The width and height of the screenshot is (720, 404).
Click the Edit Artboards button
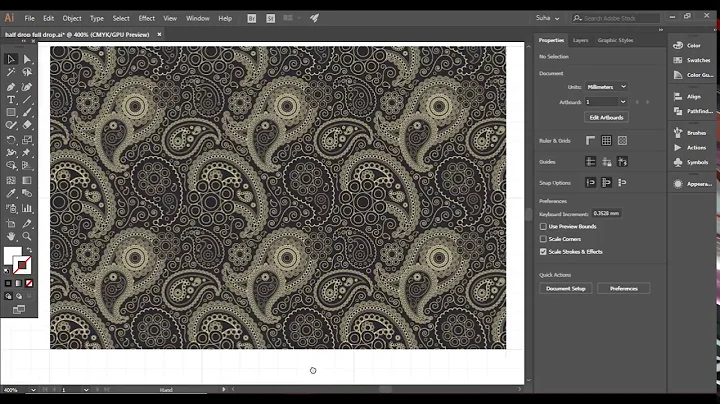(x=607, y=117)
